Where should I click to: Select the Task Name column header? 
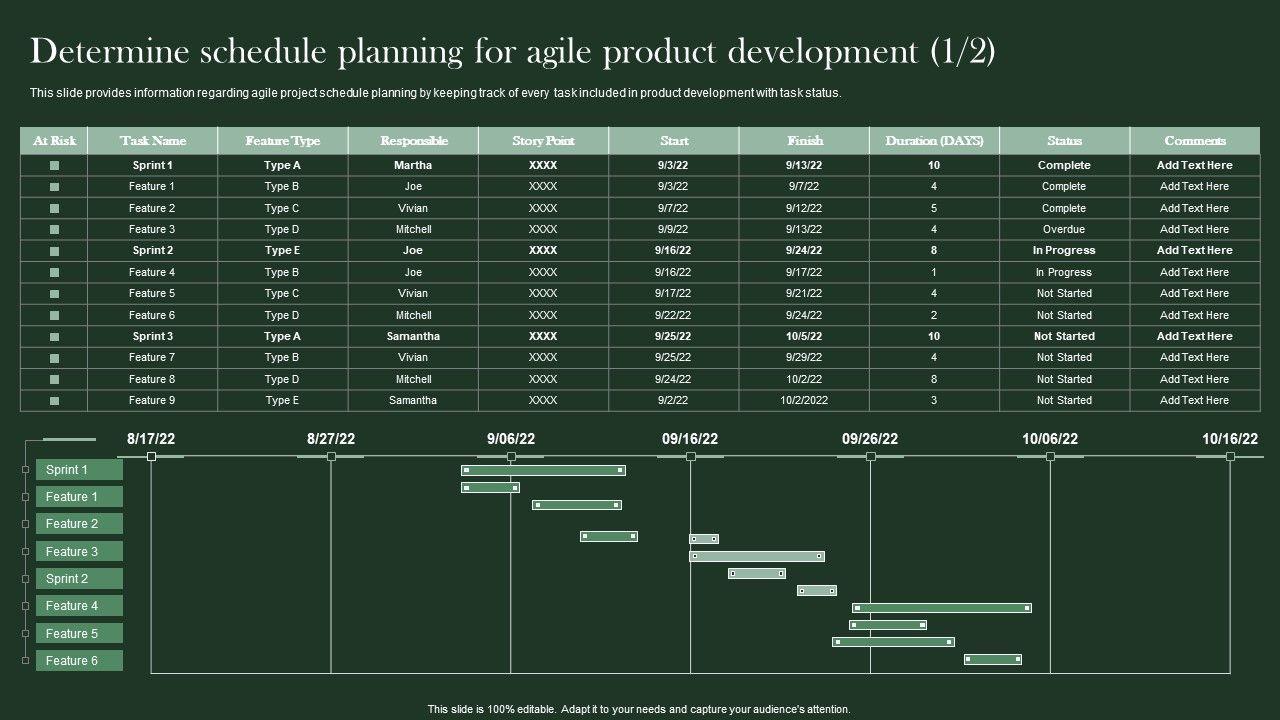click(153, 141)
